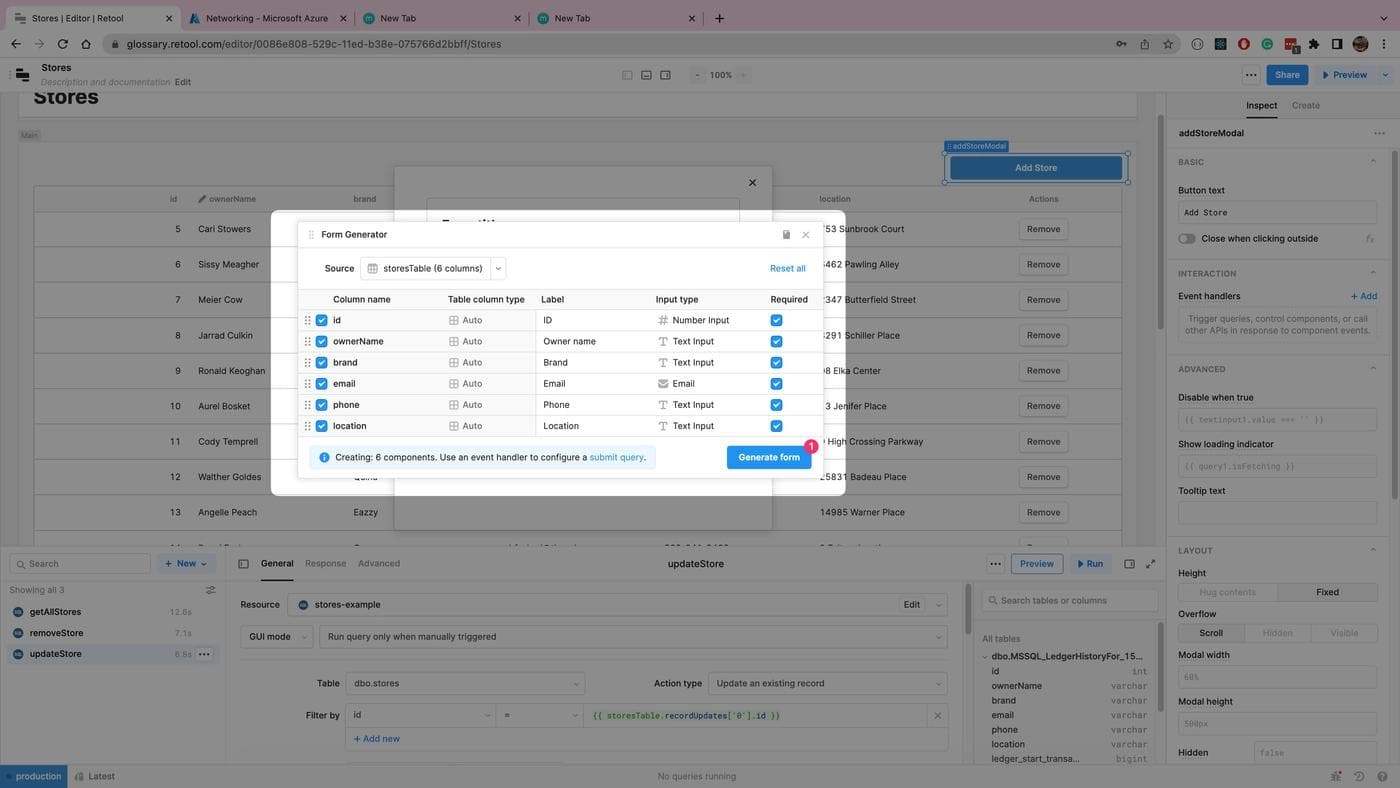Click the Retool hamburger menu icon

(22, 75)
